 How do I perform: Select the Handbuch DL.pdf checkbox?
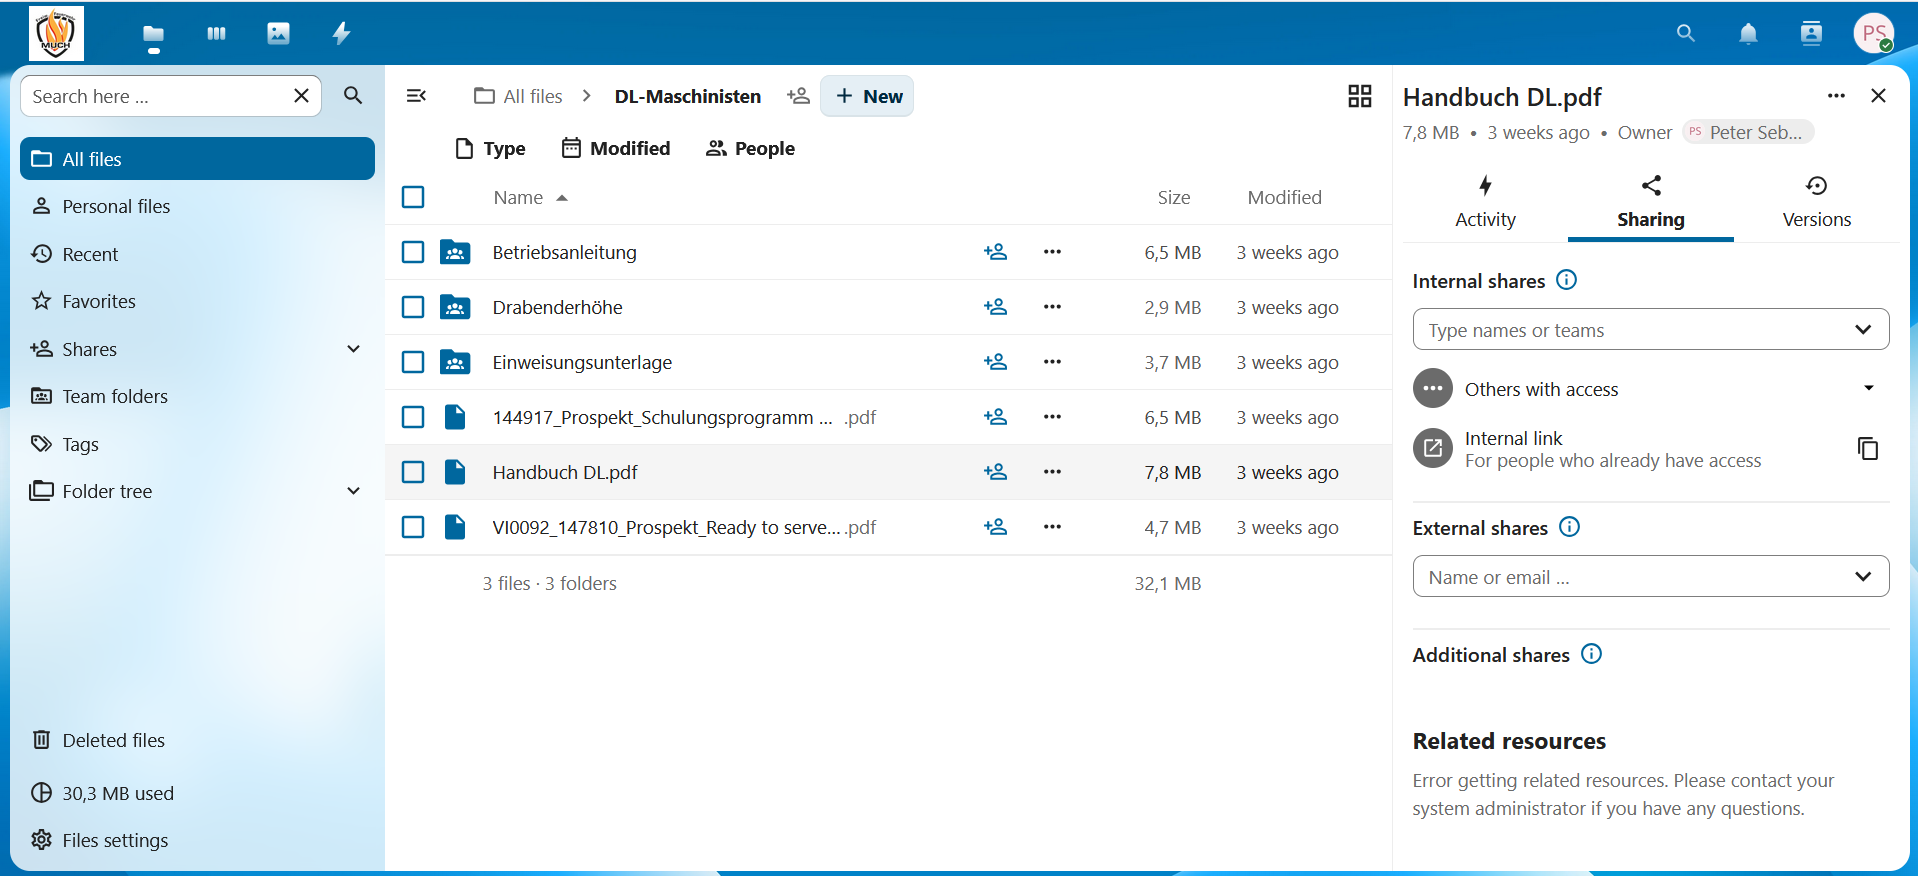[x=413, y=472]
